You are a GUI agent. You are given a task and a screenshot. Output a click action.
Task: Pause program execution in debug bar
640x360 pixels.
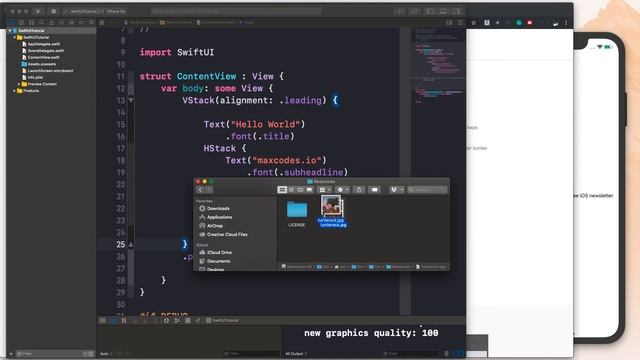pos(124,321)
